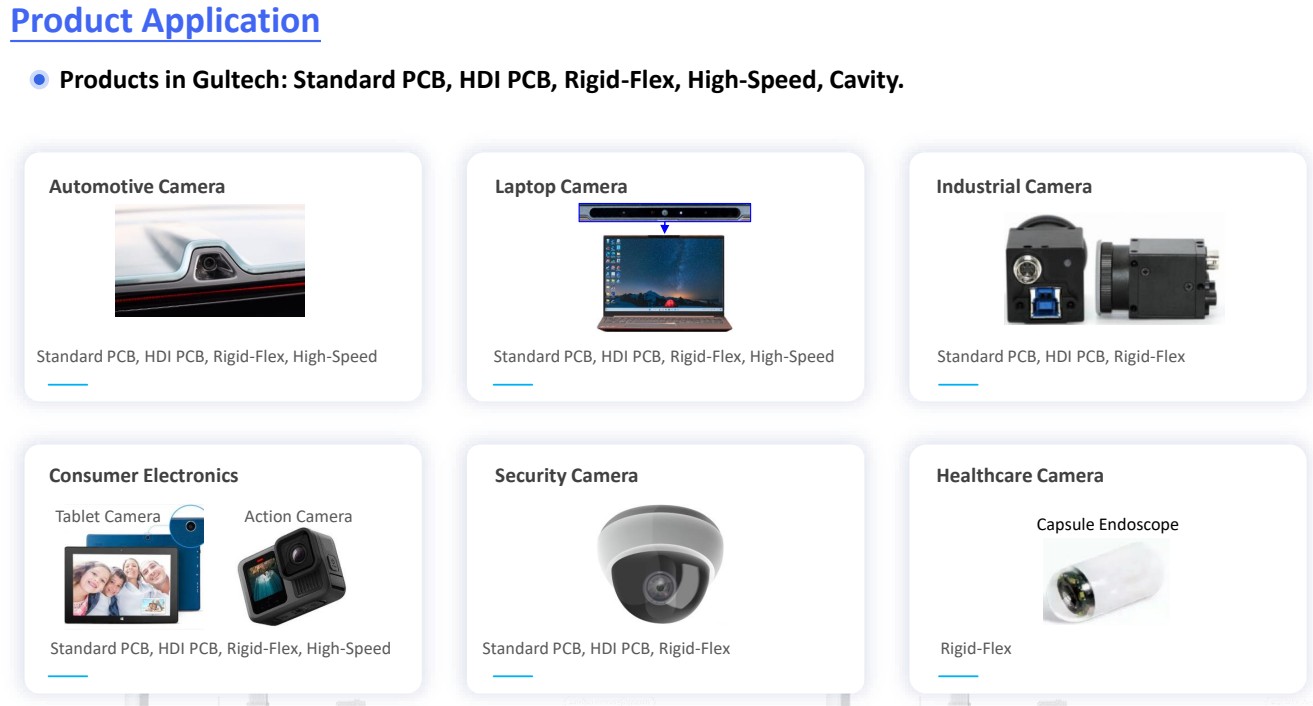
Task: Click the blue arrow pointing to laptop webcam
Action: [x=665, y=228]
